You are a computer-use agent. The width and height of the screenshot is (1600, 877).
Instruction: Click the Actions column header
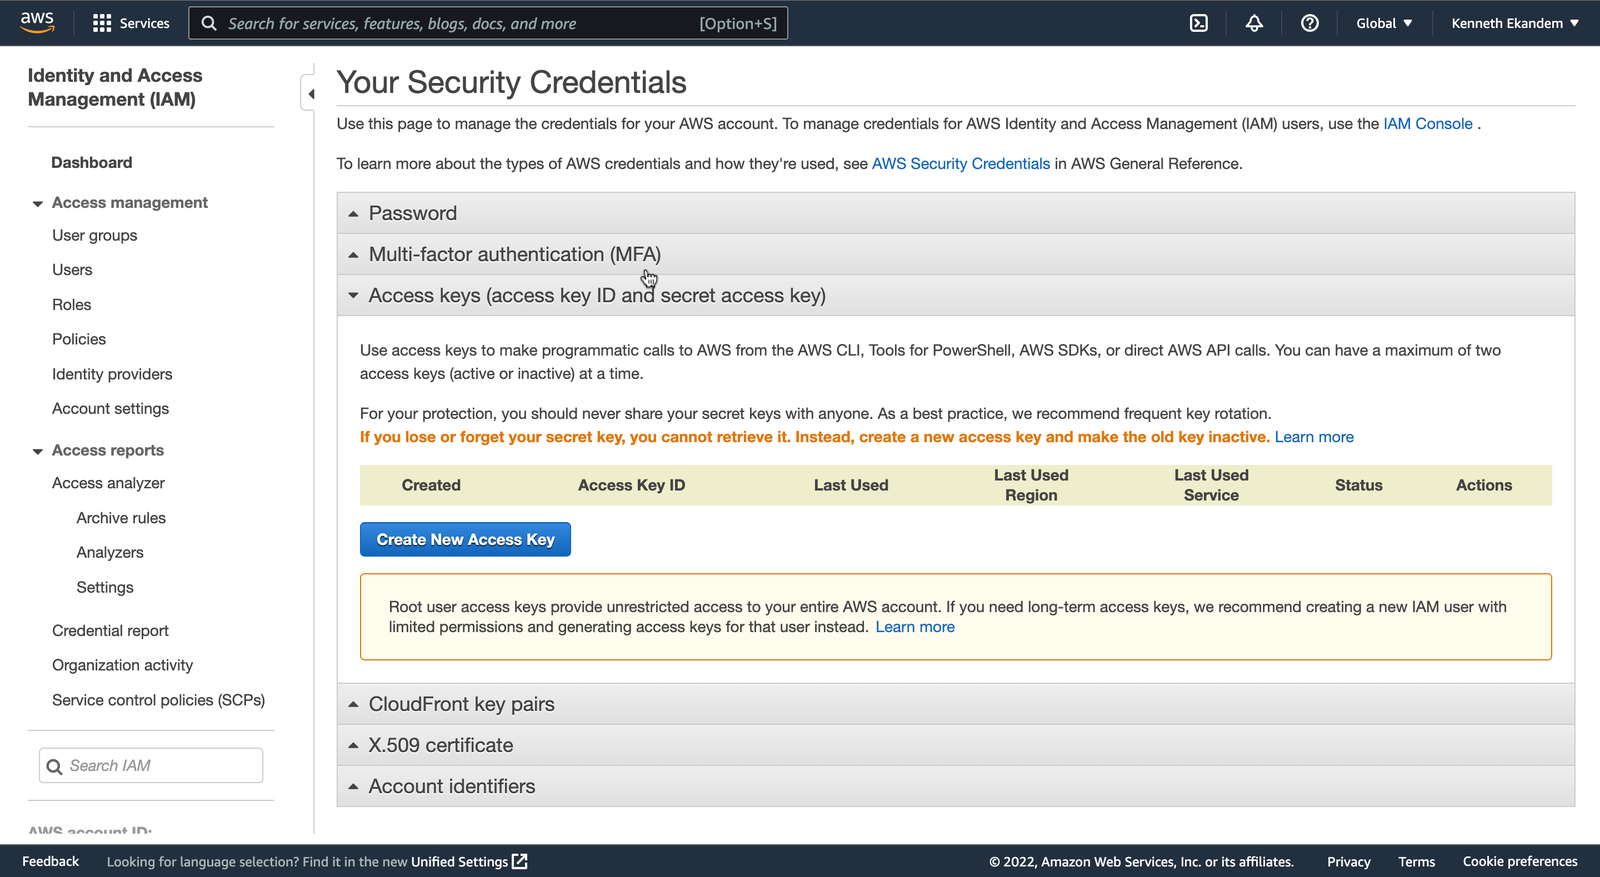1484,485
